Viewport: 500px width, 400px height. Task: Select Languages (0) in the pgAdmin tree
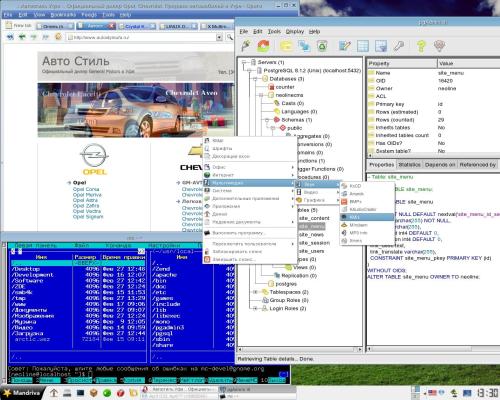click(x=299, y=112)
